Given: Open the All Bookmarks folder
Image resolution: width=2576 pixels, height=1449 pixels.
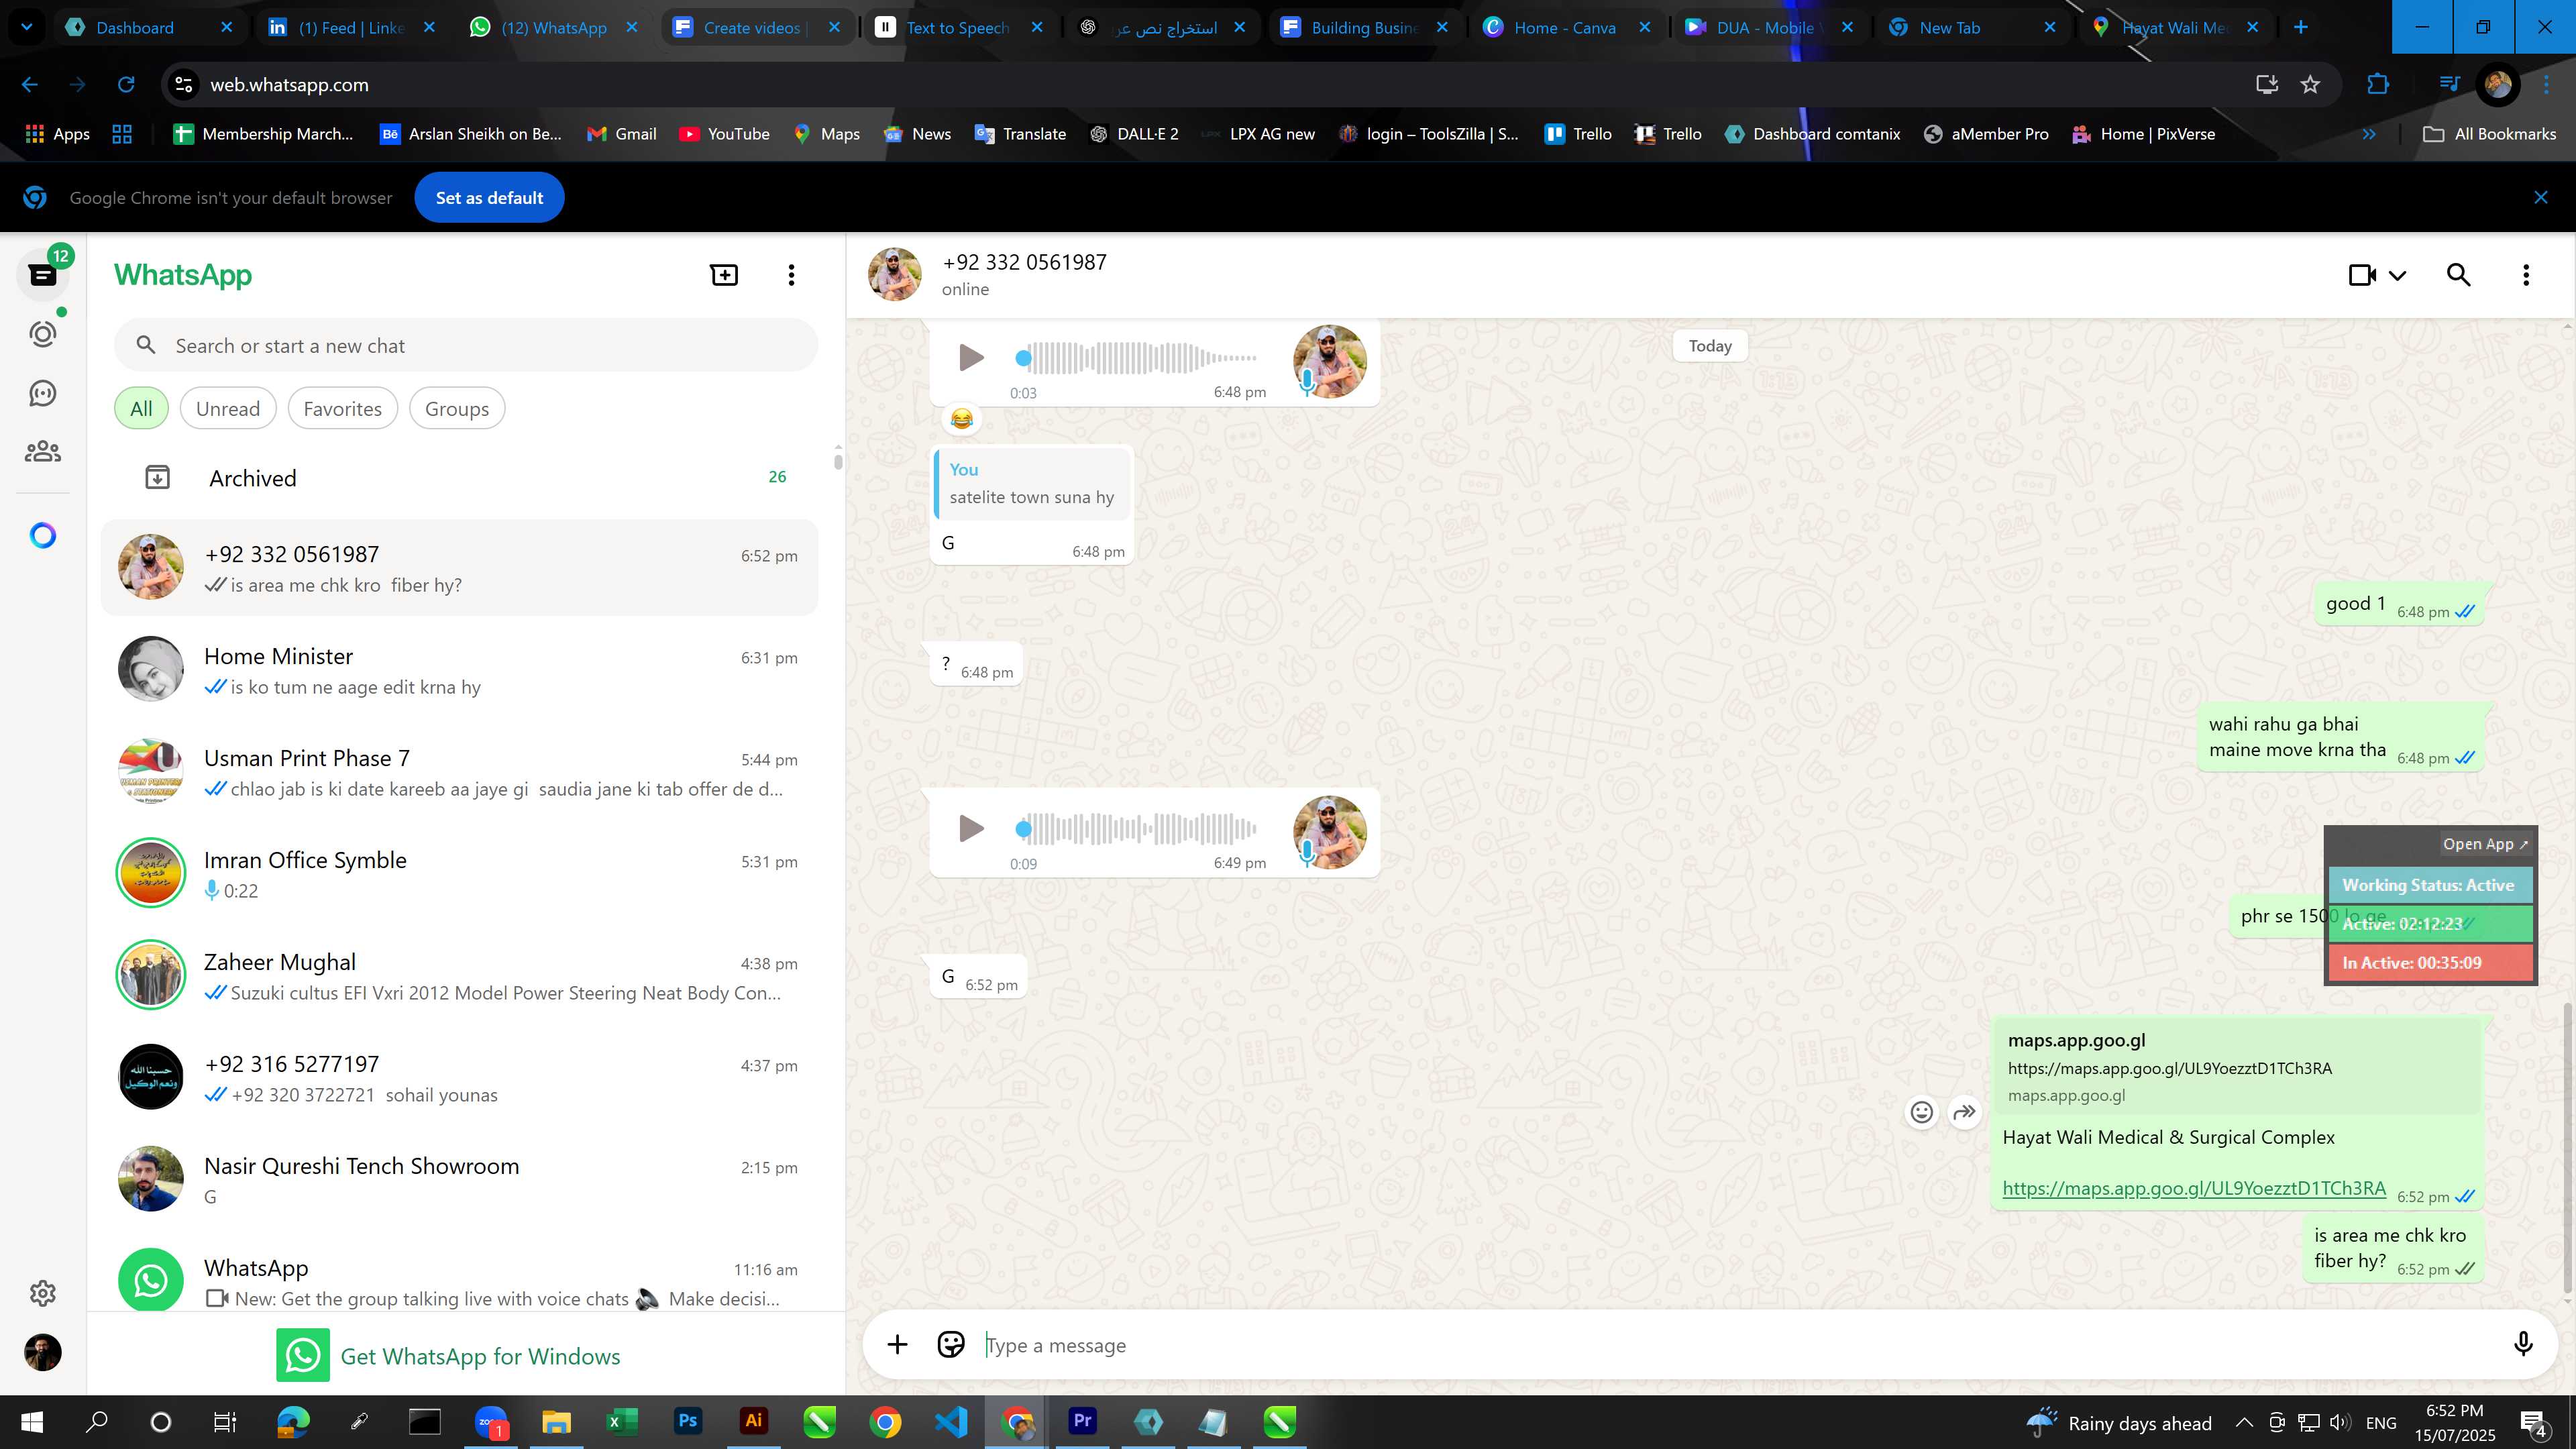Looking at the screenshot, I should [x=2490, y=134].
